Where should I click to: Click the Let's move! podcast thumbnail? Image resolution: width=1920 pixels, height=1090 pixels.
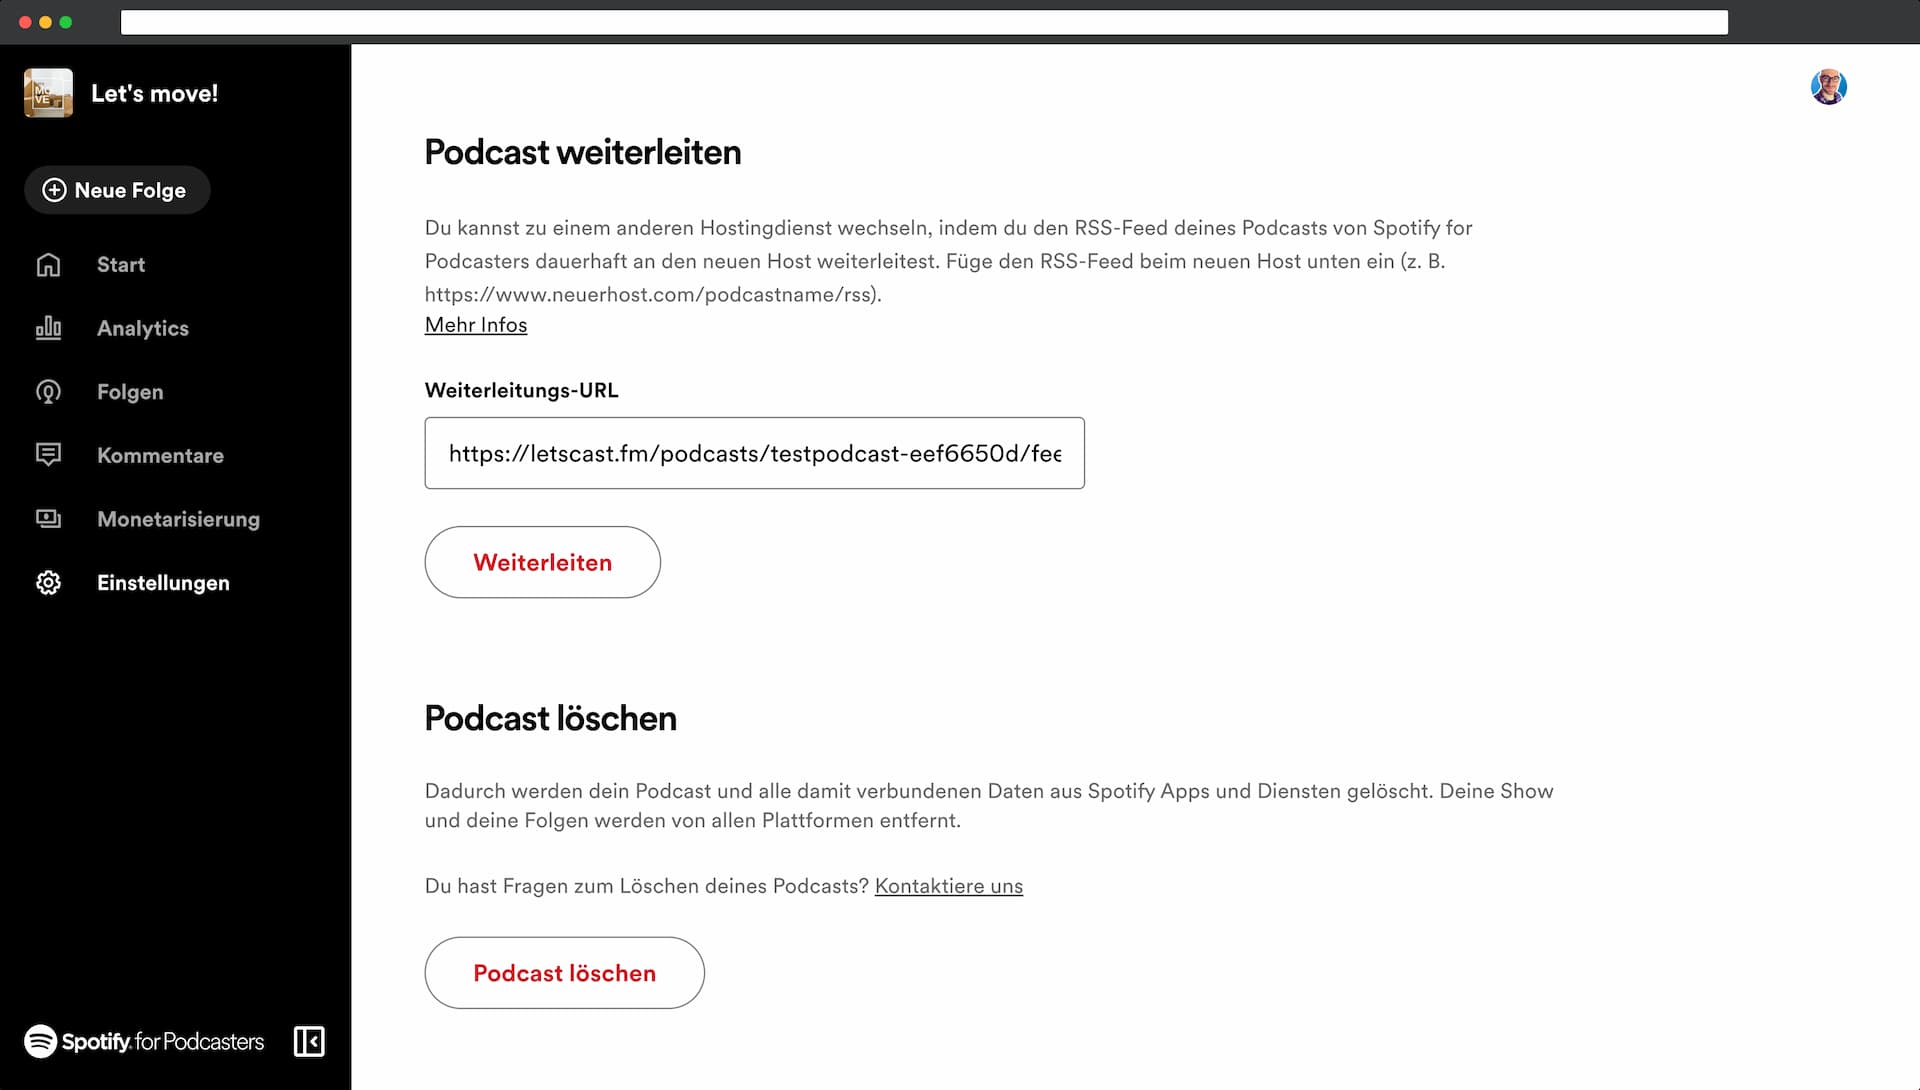click(49, 92)
